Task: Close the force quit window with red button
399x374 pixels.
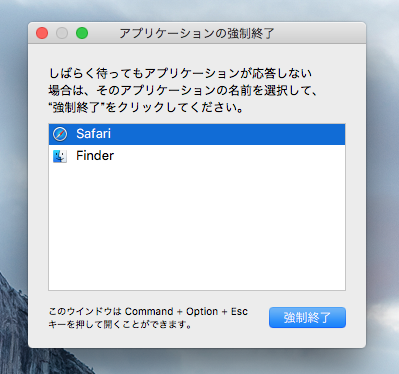Action: pos(42,33)
